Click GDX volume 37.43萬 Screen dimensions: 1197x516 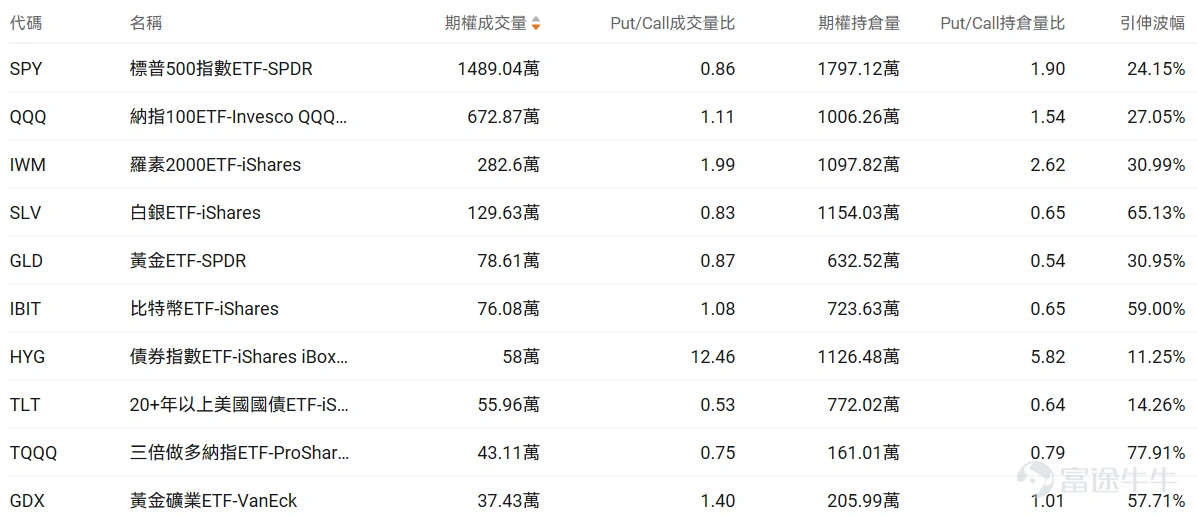click(x=508, y=501)
